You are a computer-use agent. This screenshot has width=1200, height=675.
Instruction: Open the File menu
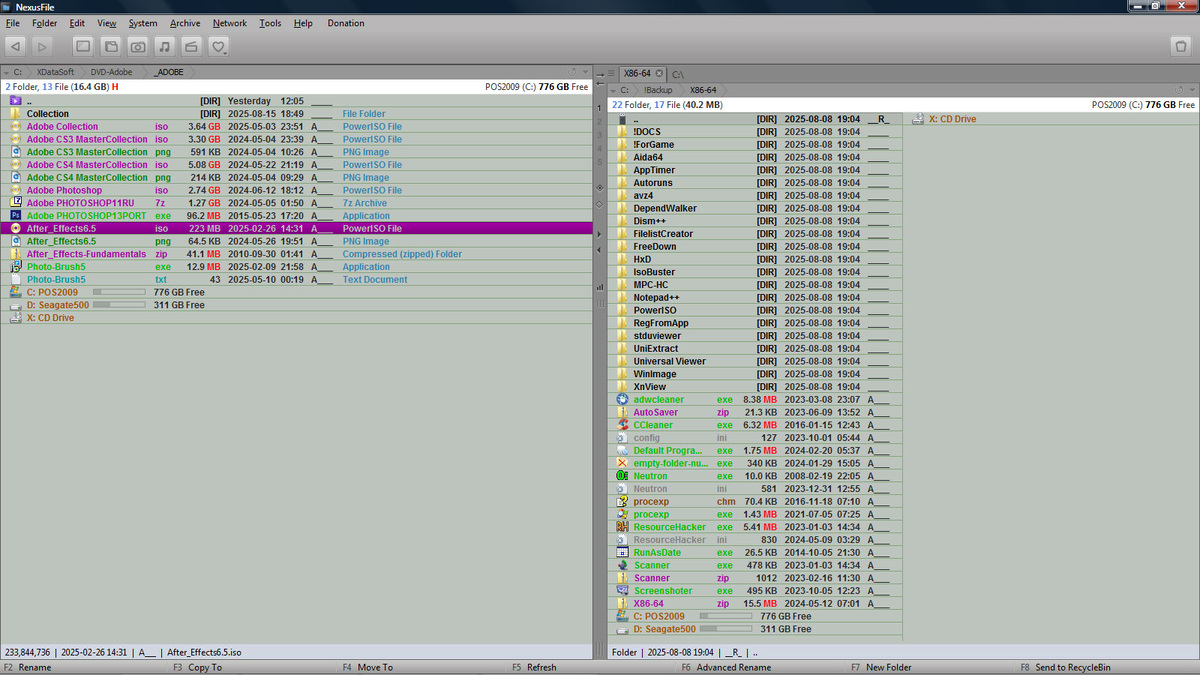[13, 23]
